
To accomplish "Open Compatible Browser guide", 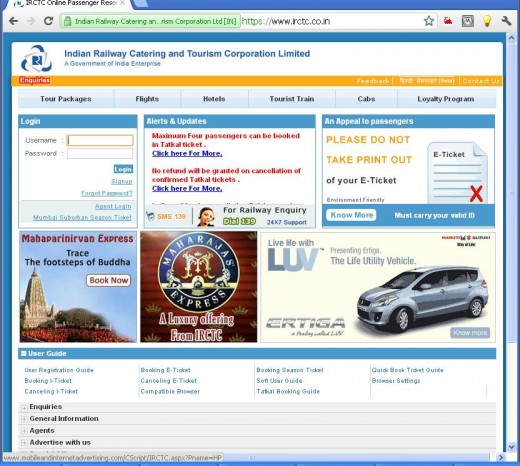I will click(170, 391).
